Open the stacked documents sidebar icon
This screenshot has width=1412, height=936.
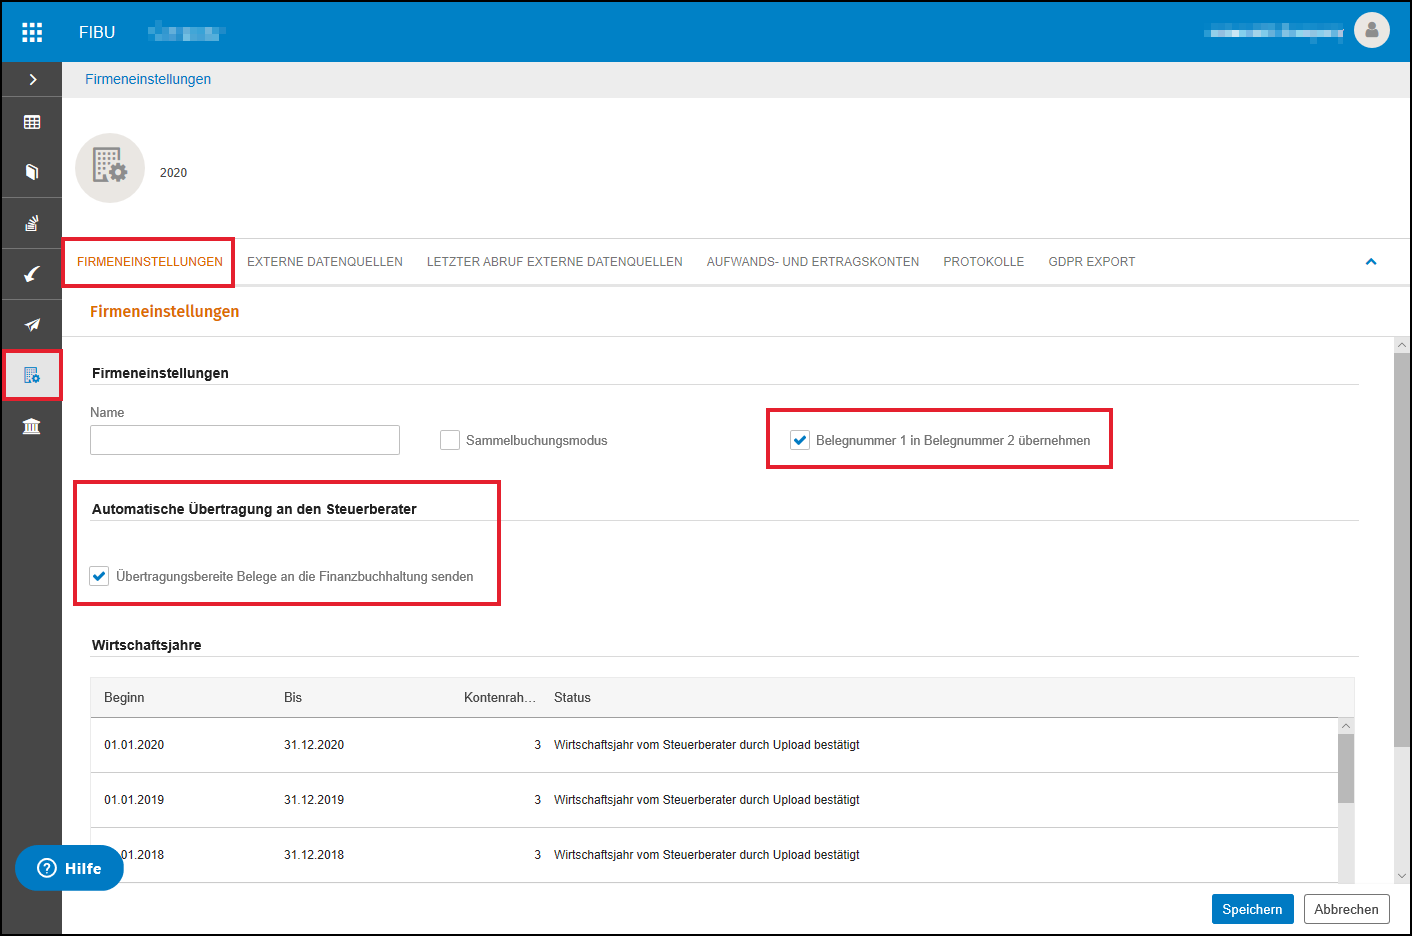[x=32, y=223]
